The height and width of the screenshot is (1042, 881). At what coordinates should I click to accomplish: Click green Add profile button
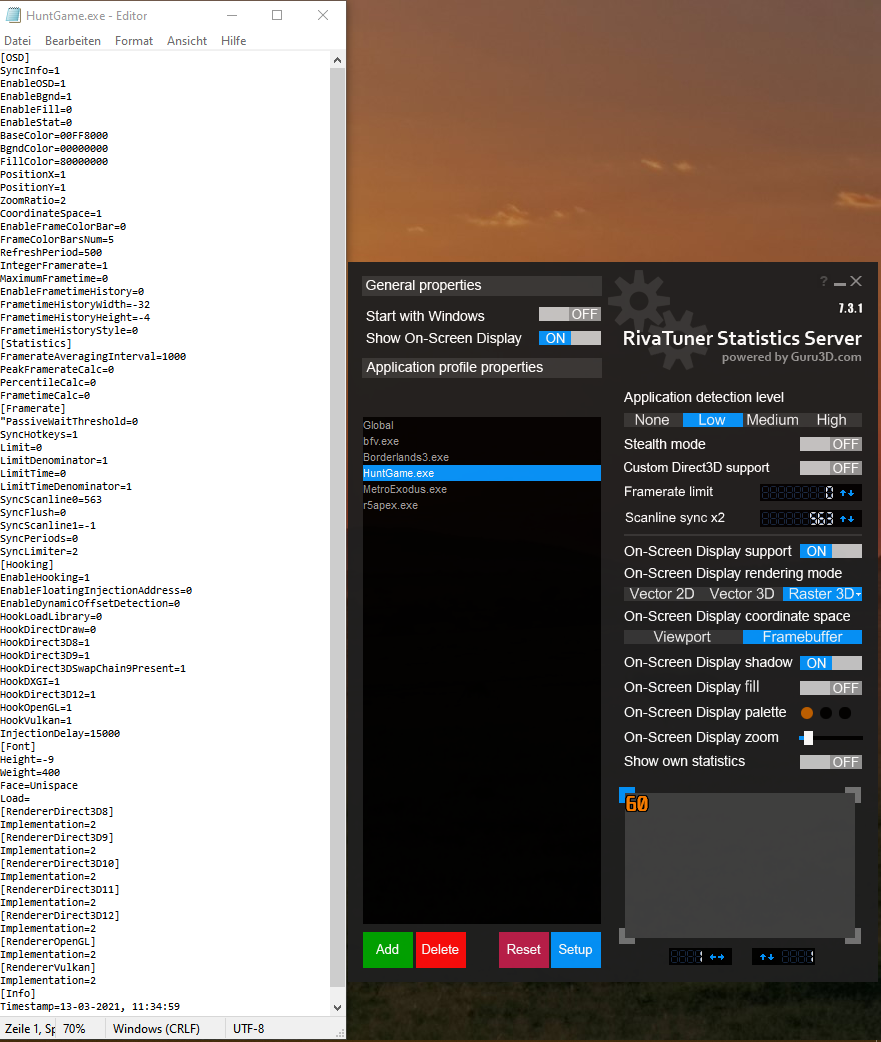(387, 950)
